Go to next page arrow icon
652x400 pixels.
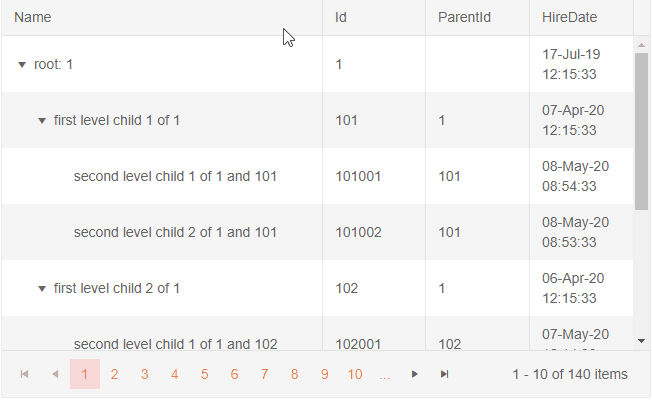pyautogui.click(x=415, y=374)
